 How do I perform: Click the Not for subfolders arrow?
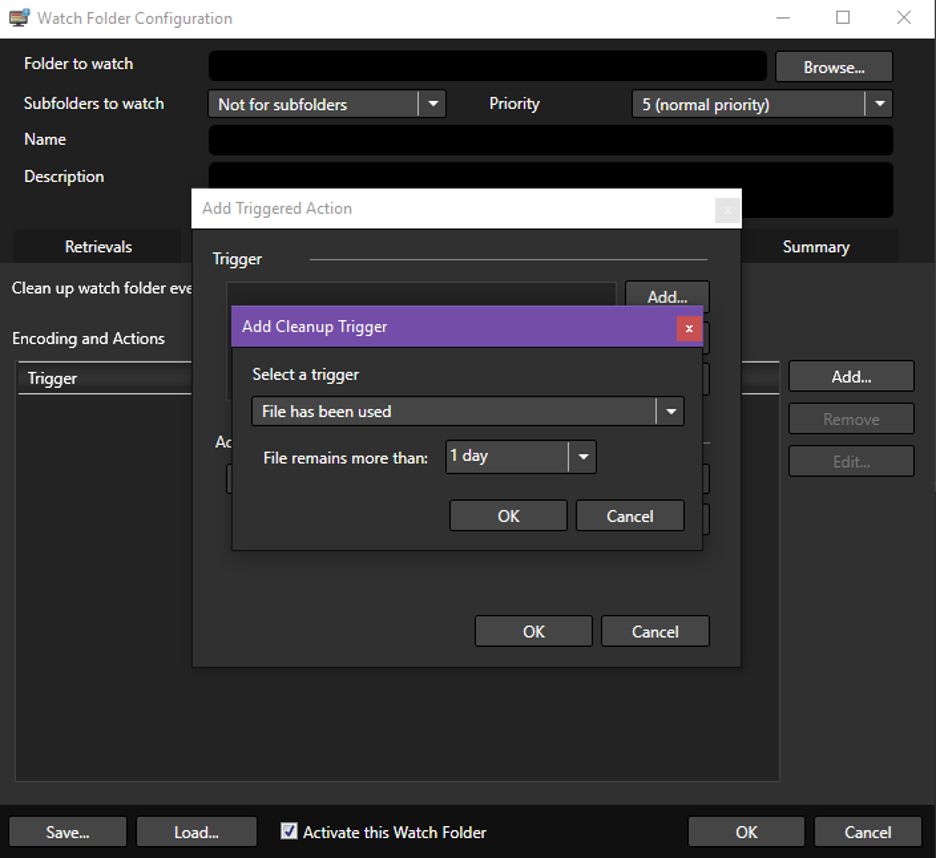433,104
